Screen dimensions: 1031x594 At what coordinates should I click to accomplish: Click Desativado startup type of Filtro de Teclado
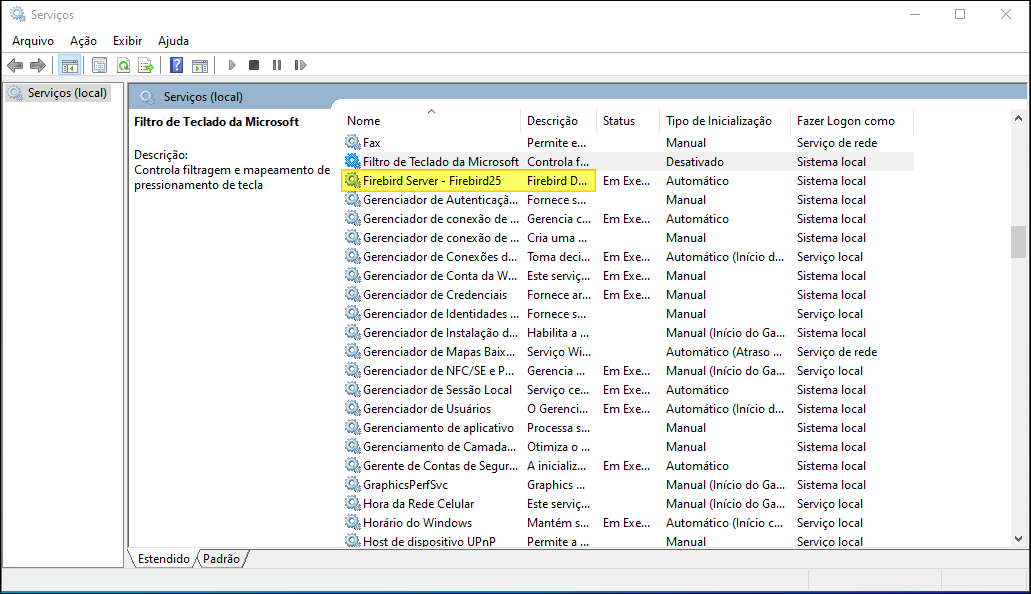pyautogui.click(x=694, y=161)
